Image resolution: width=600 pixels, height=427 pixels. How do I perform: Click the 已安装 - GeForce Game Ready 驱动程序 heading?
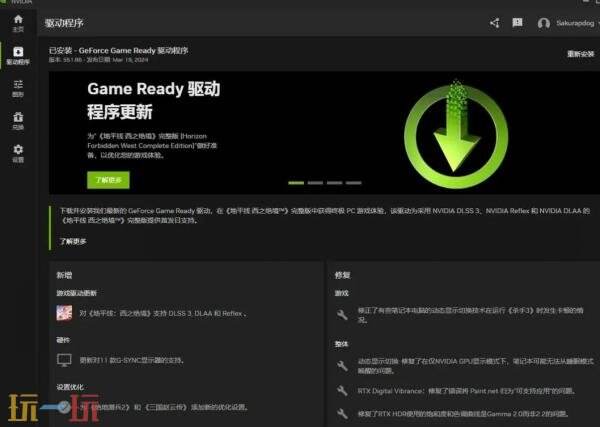point(118,51)
